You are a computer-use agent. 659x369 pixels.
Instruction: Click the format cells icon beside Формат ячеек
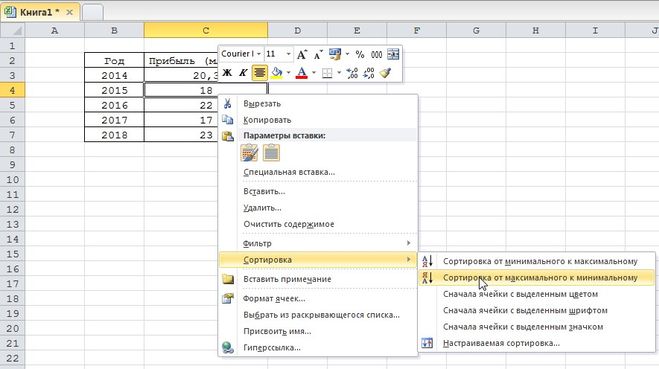228,298
